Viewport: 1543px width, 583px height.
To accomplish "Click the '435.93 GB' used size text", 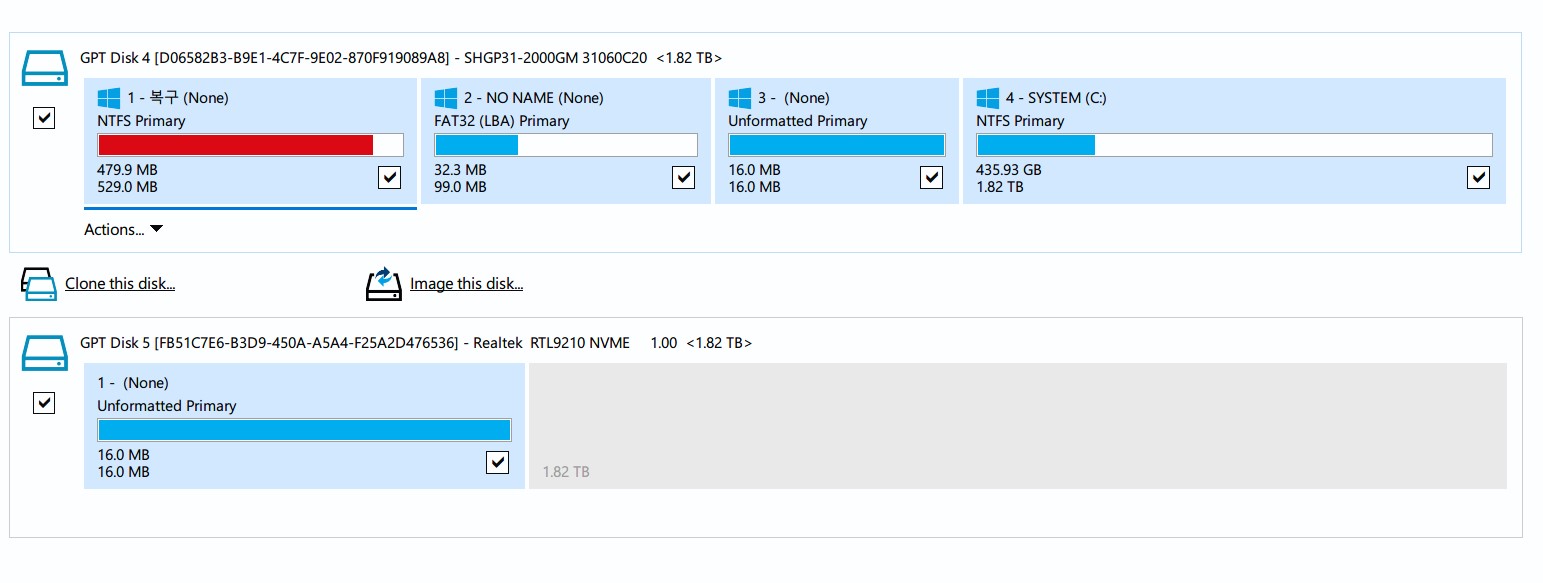I will [1009, 170].
